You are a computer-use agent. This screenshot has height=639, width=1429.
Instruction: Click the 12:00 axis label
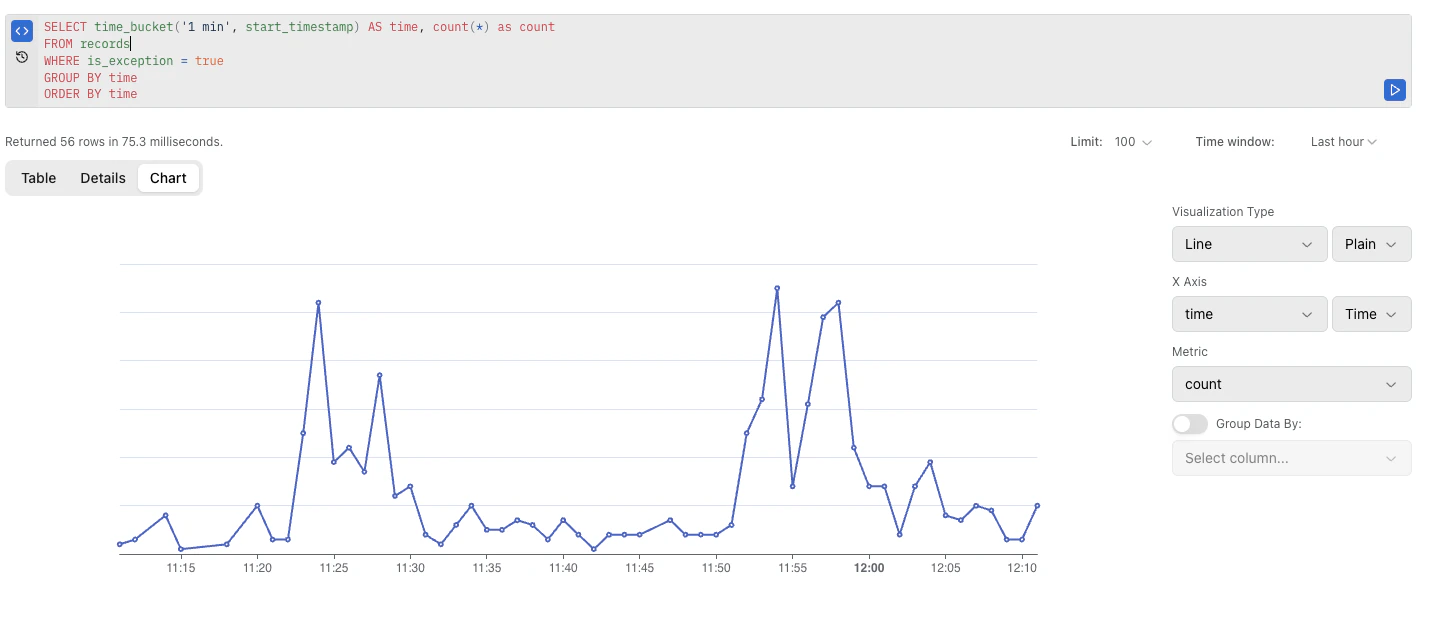pyautogui.click(x=869, y=568)
